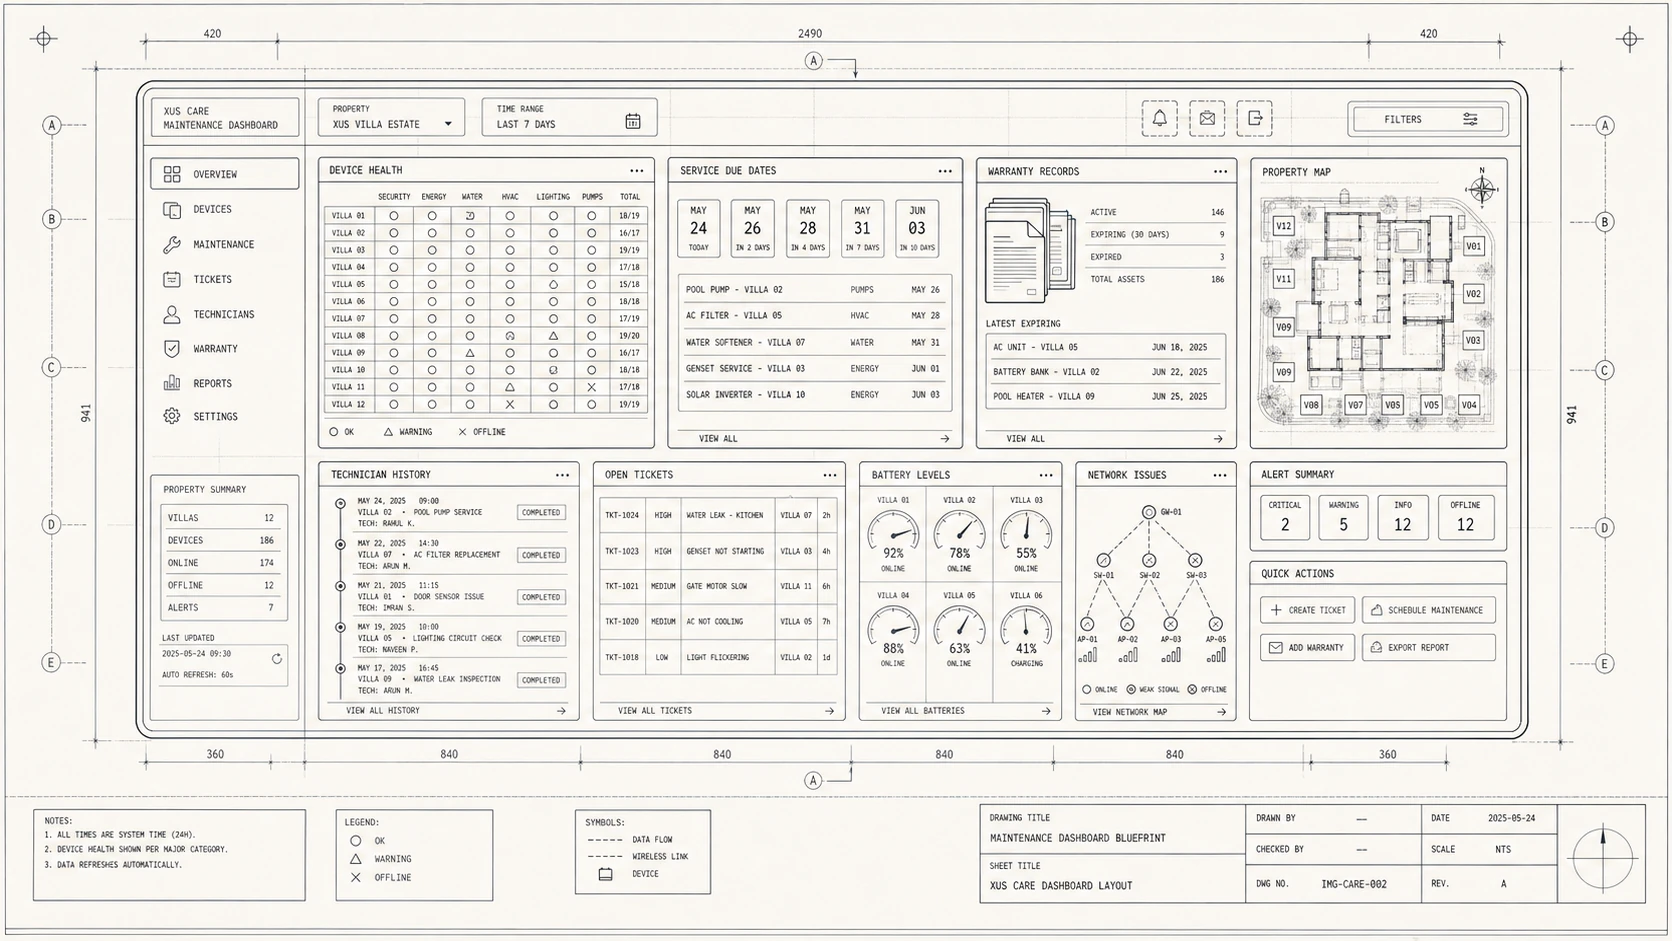The image size is (1672, 941).
Task: Click the May 19 timeline marker
Action: coord(340,627)
